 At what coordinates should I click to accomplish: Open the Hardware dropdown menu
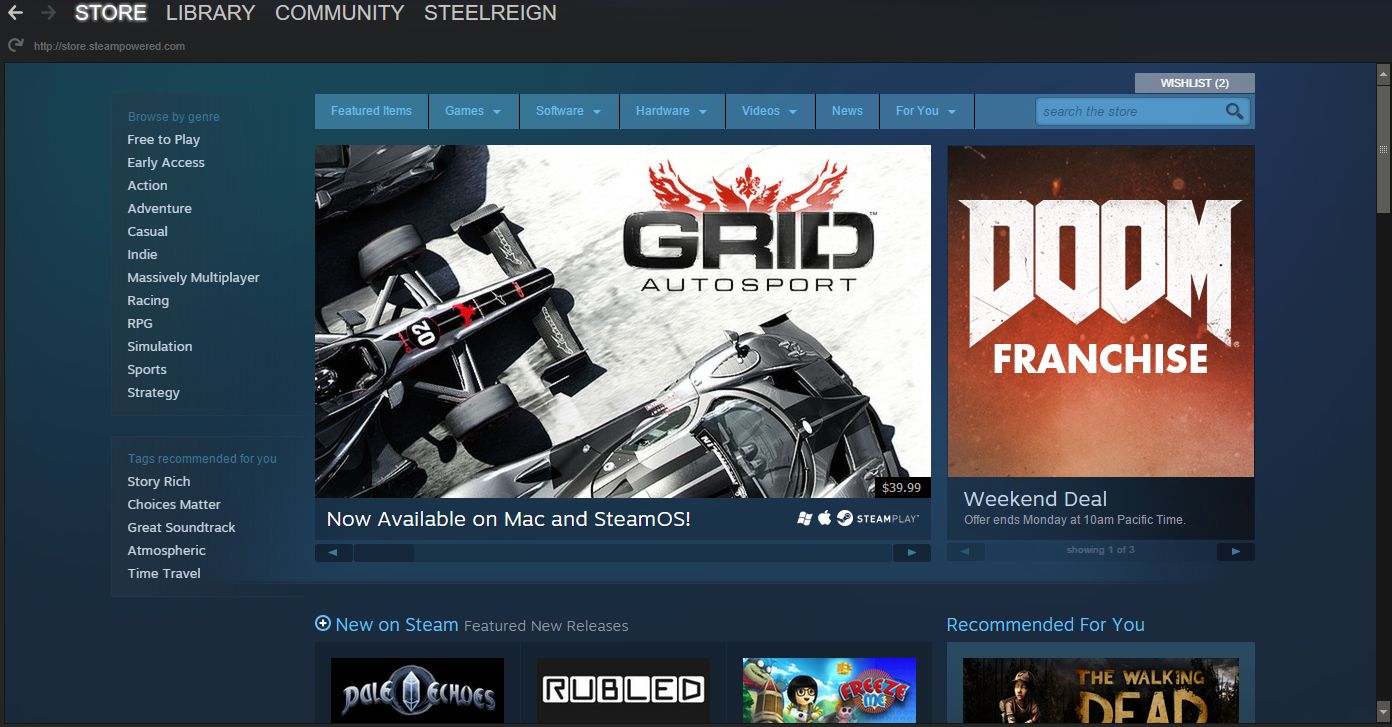pos(672,111)
